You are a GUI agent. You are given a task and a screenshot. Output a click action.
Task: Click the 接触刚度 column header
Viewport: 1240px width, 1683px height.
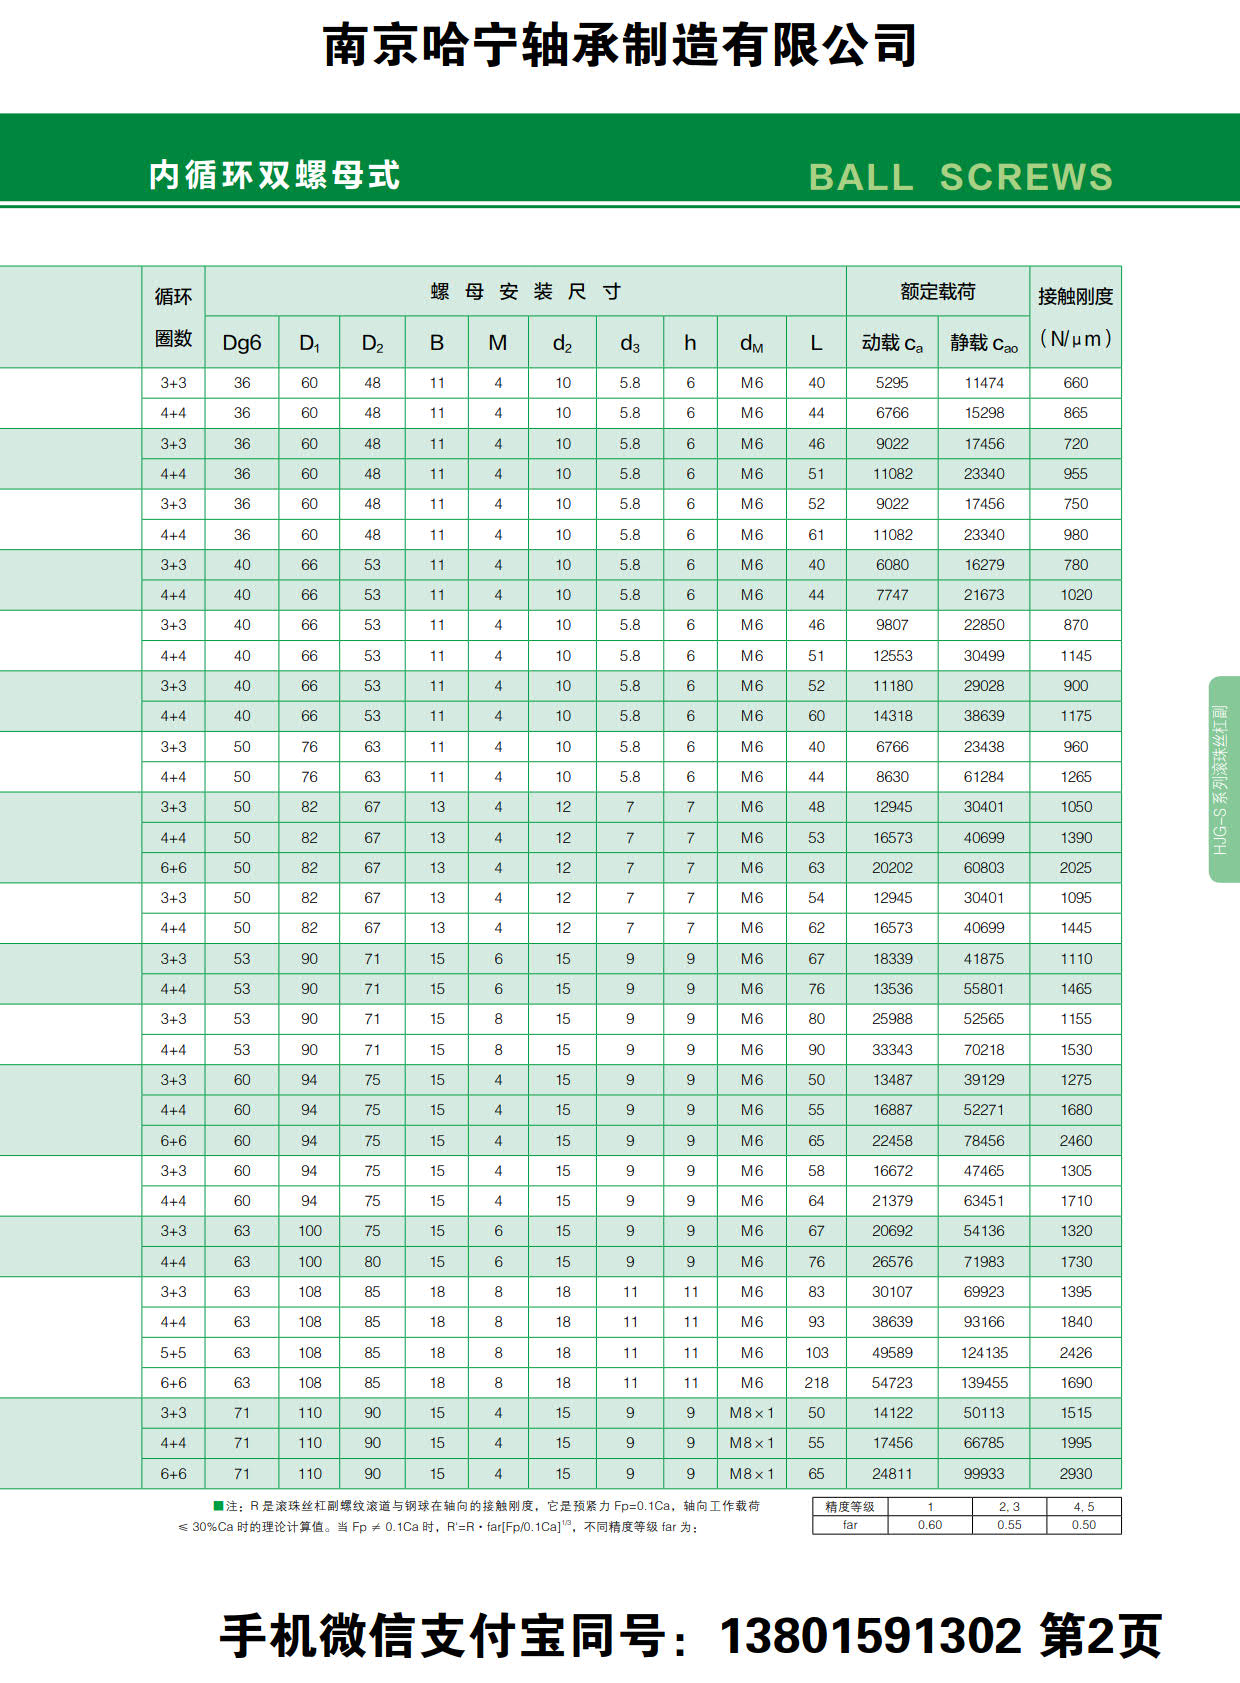[1075, 317]
